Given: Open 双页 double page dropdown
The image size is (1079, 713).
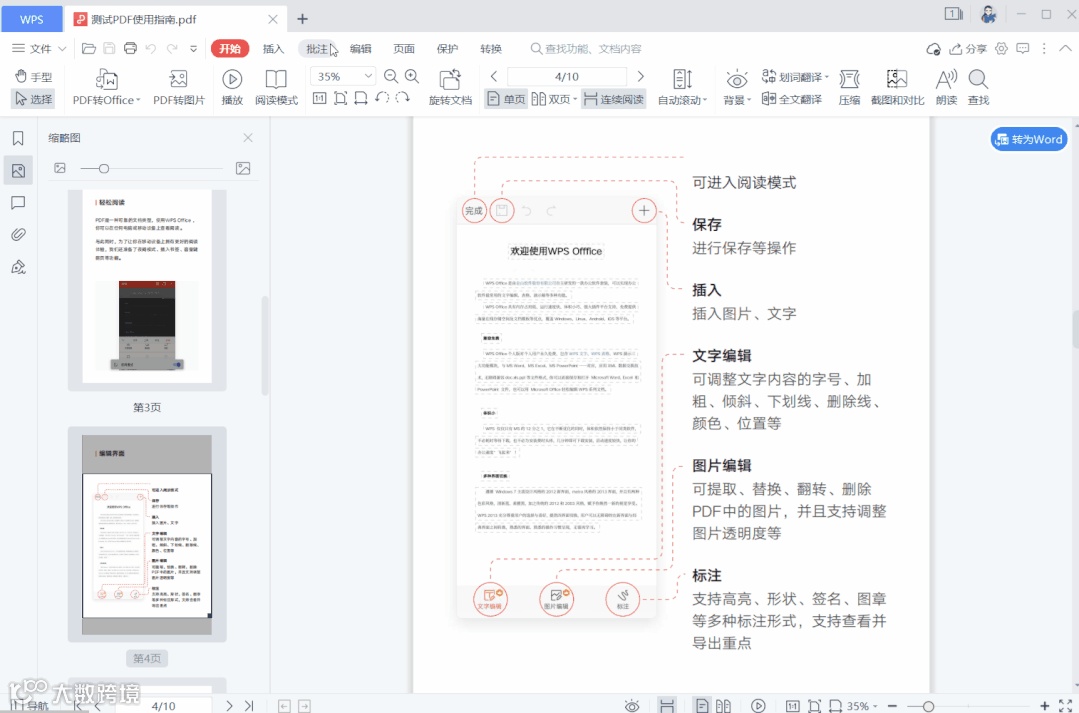Looking at the screenshot, I should [x=554, y=99].
